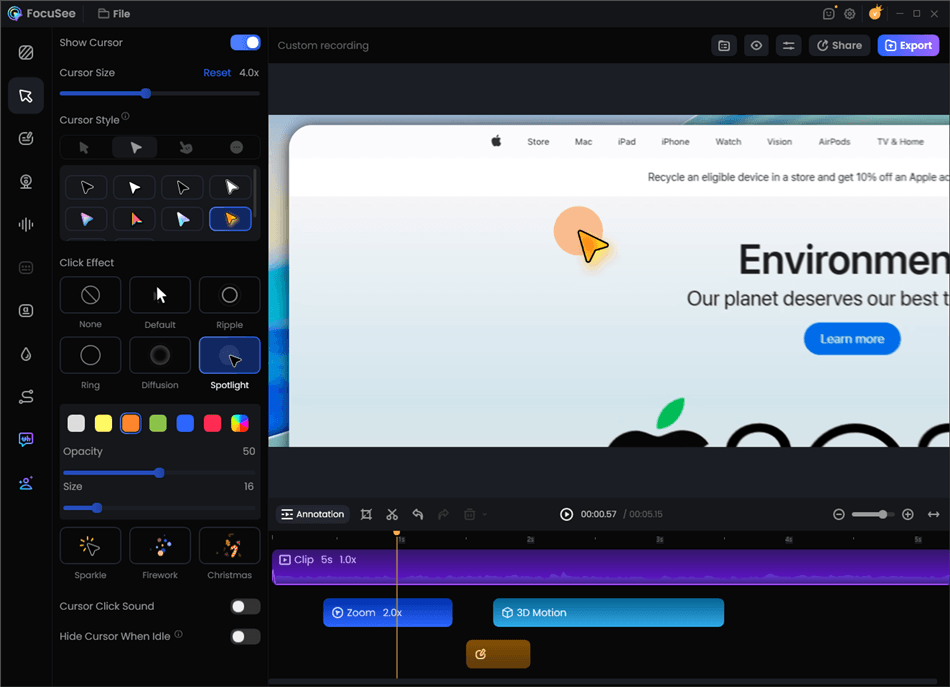This screenshot has height=687, width=950.
Task: Click the crop tool in timeline toolbar
Action: click(366, 514)
